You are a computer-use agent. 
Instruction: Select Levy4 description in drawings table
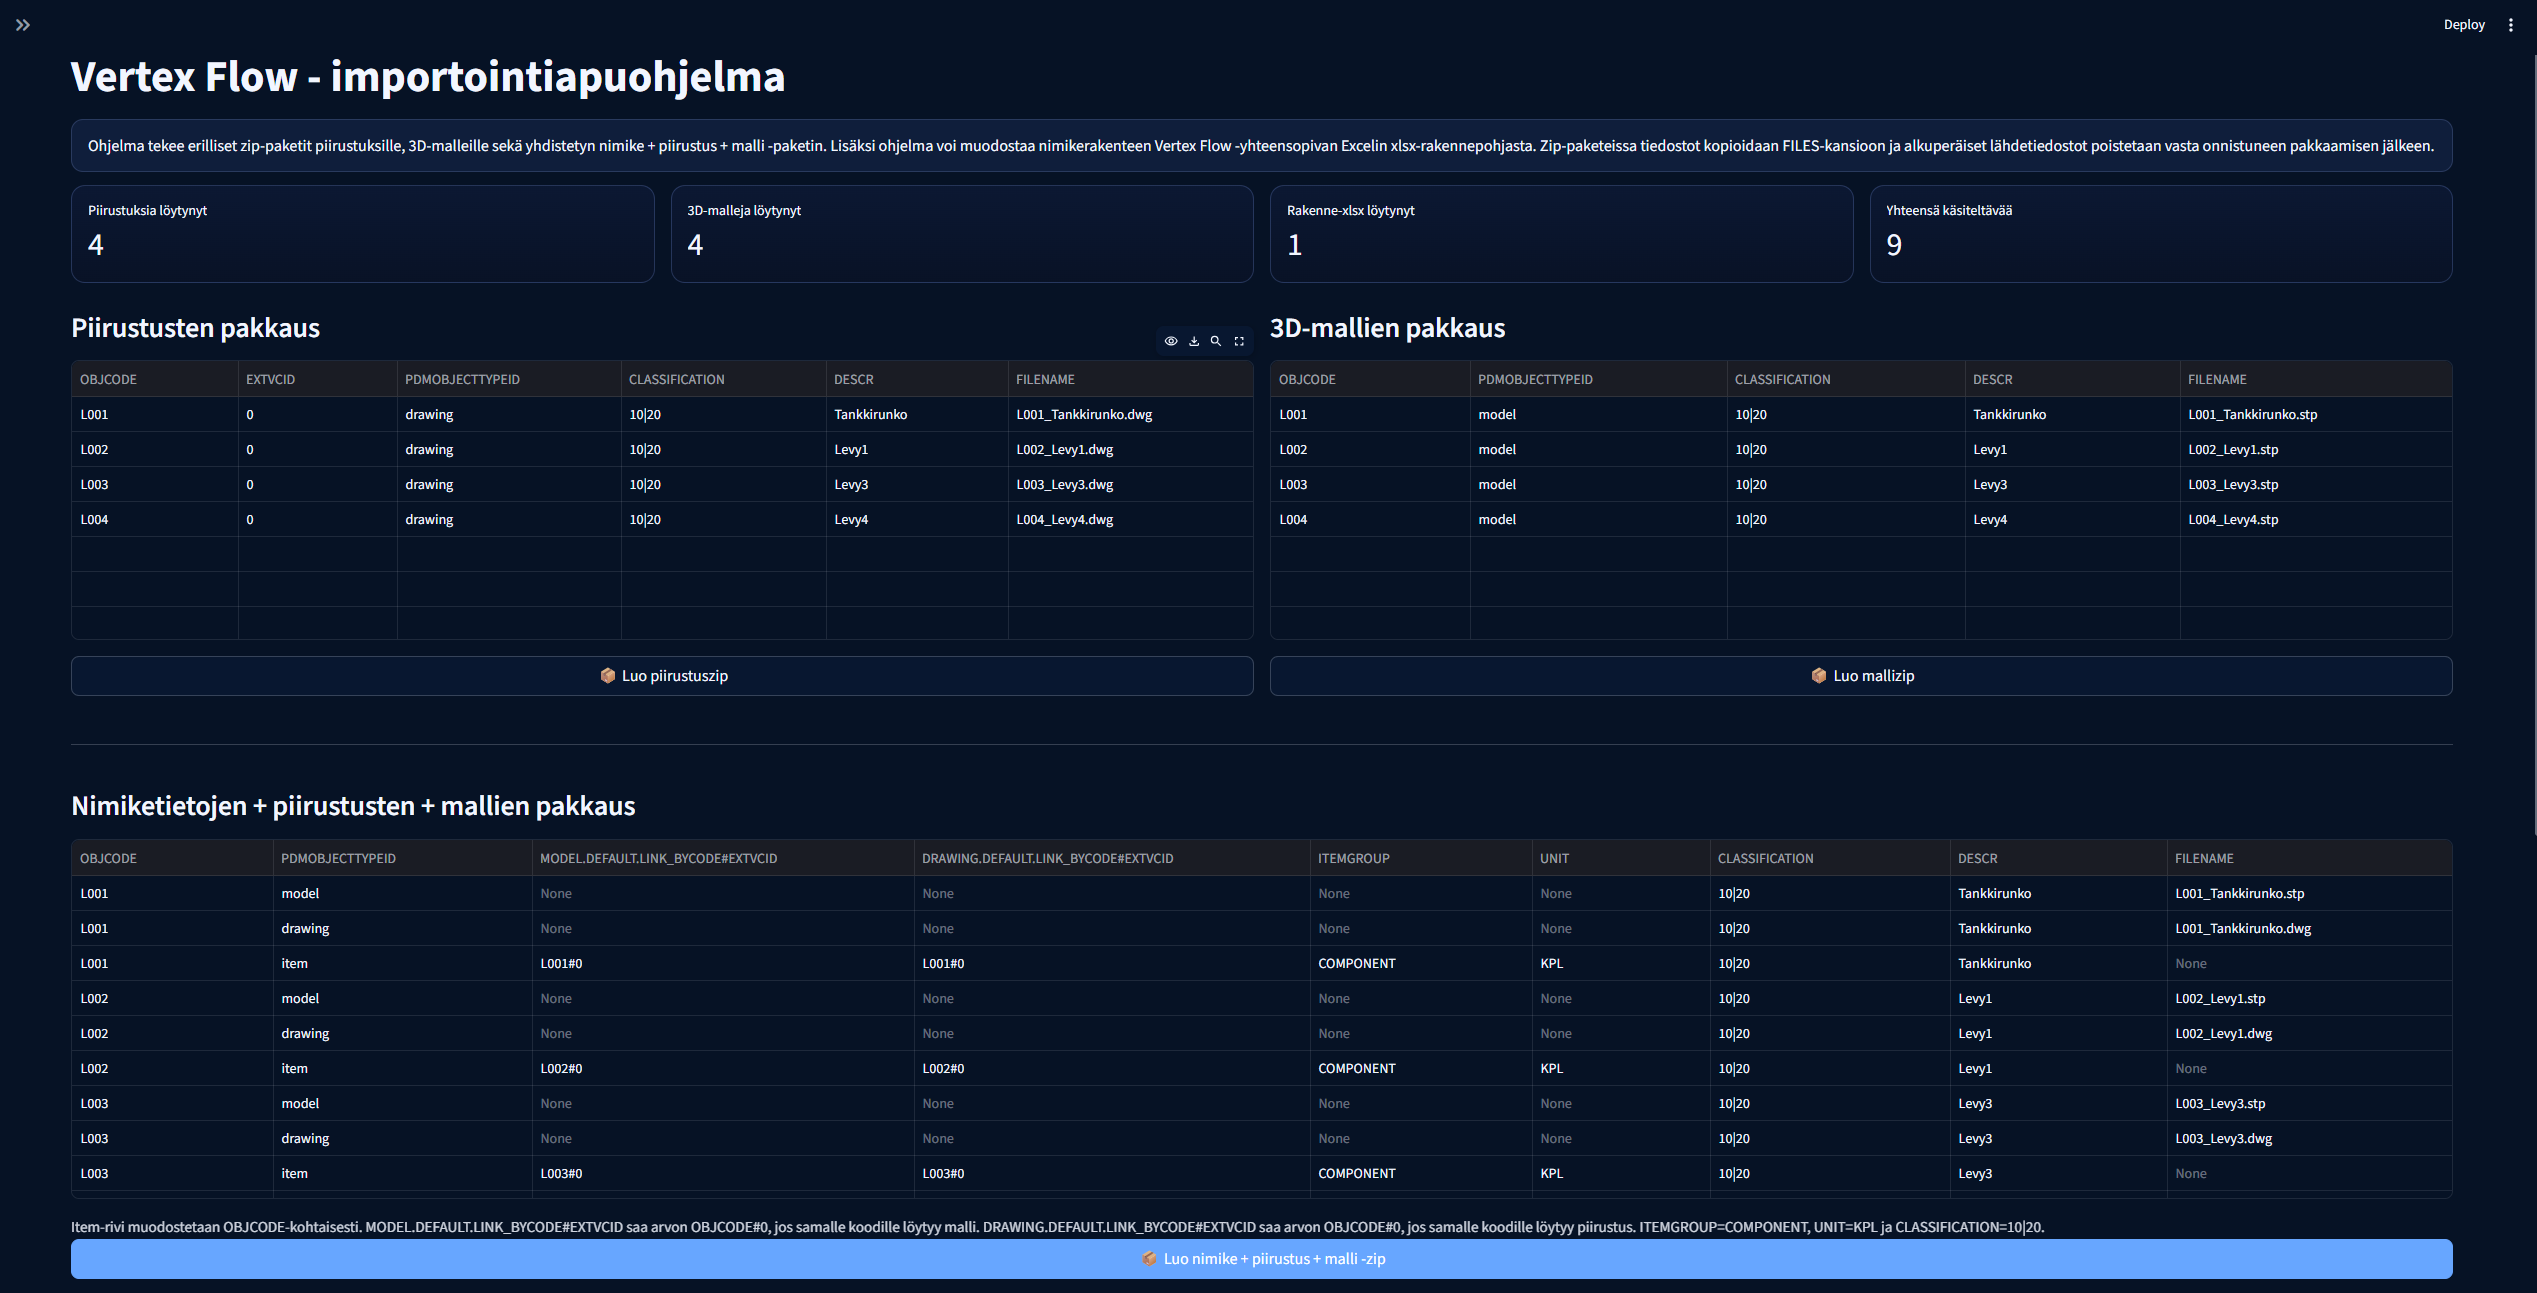pyautogui.click(x=851, y=520)
